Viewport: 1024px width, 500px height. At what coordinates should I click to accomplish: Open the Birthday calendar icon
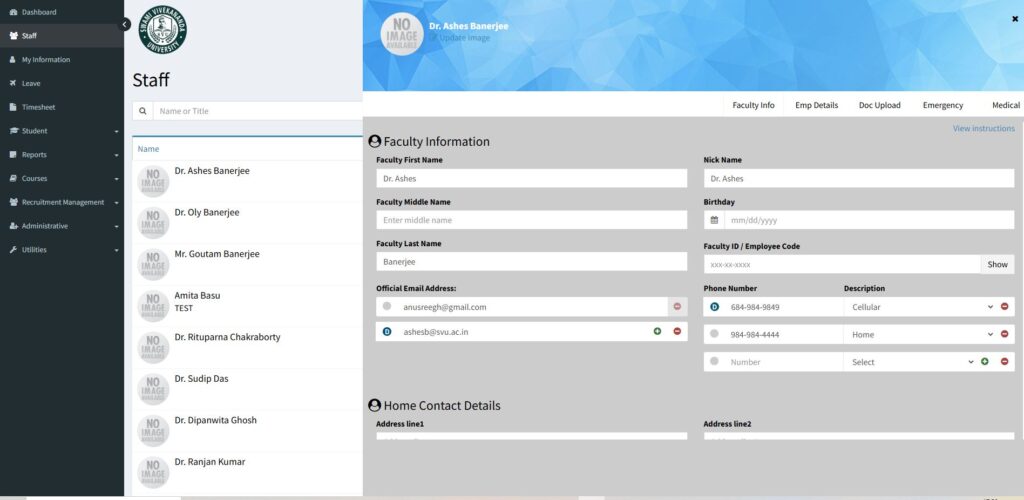pyautogui.click(x=714, y=220)
